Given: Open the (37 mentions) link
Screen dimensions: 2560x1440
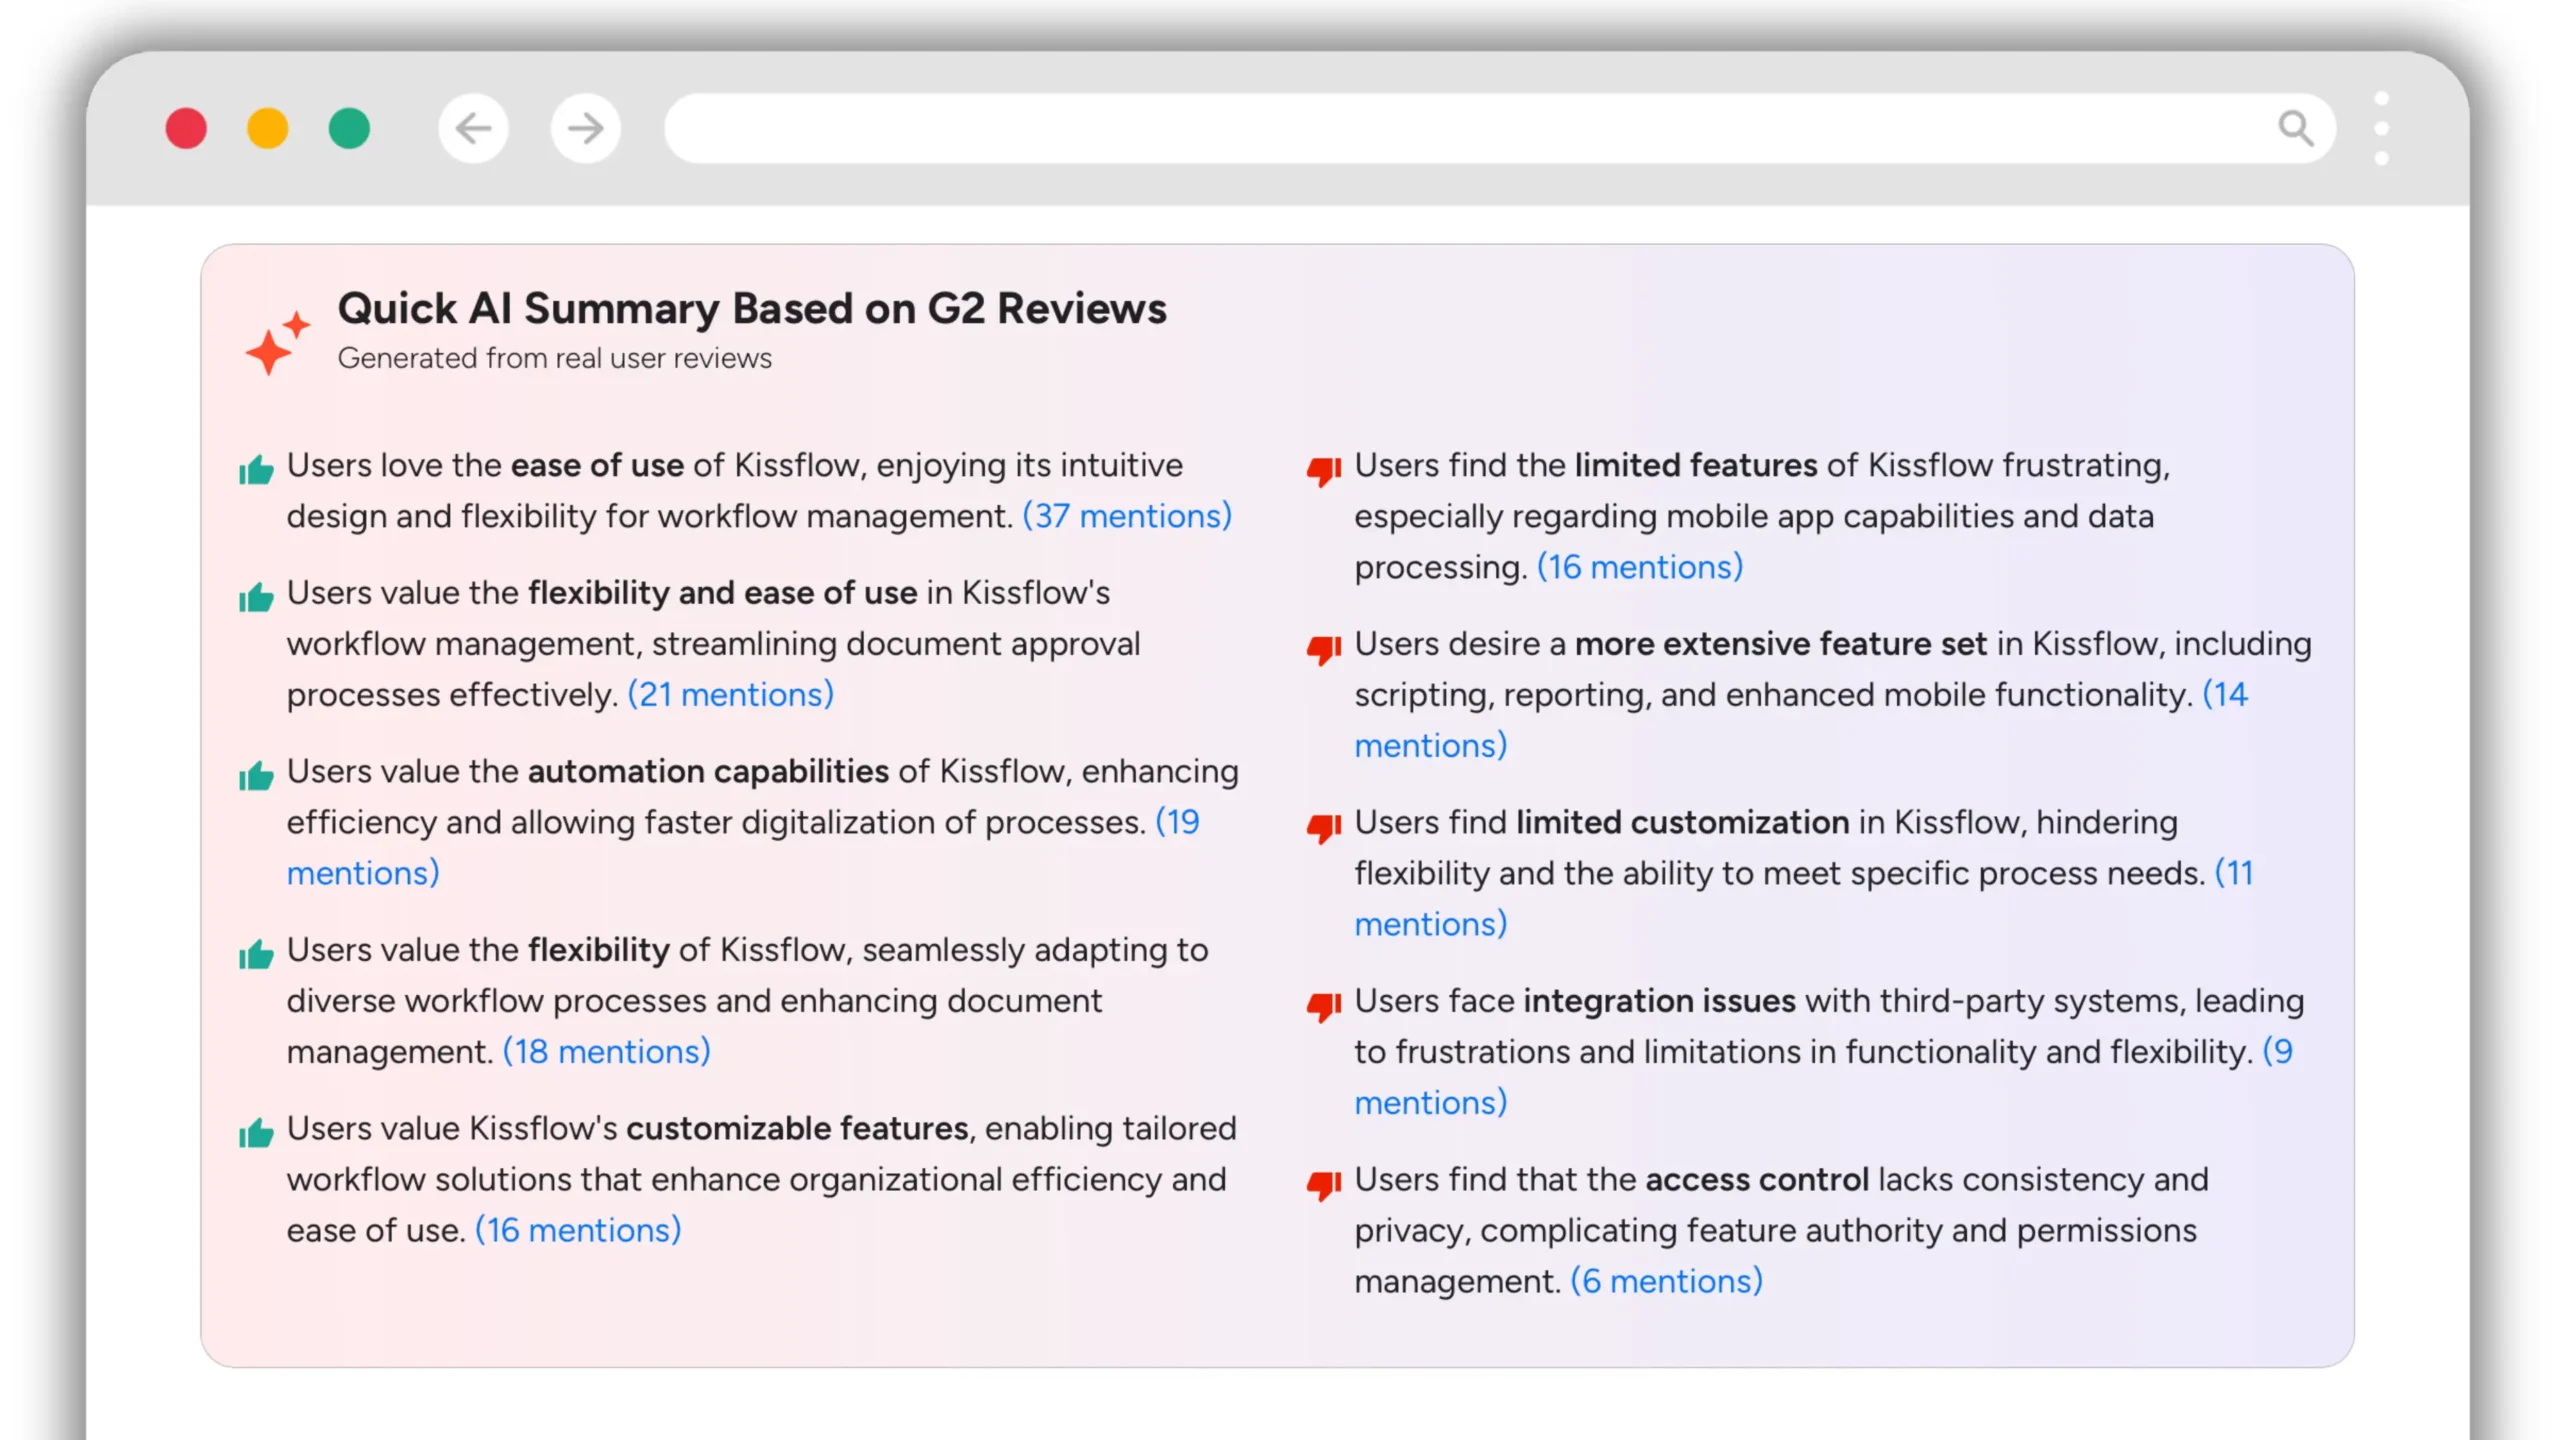Looking at the screenshot, I should click(x=1127, y=516).
